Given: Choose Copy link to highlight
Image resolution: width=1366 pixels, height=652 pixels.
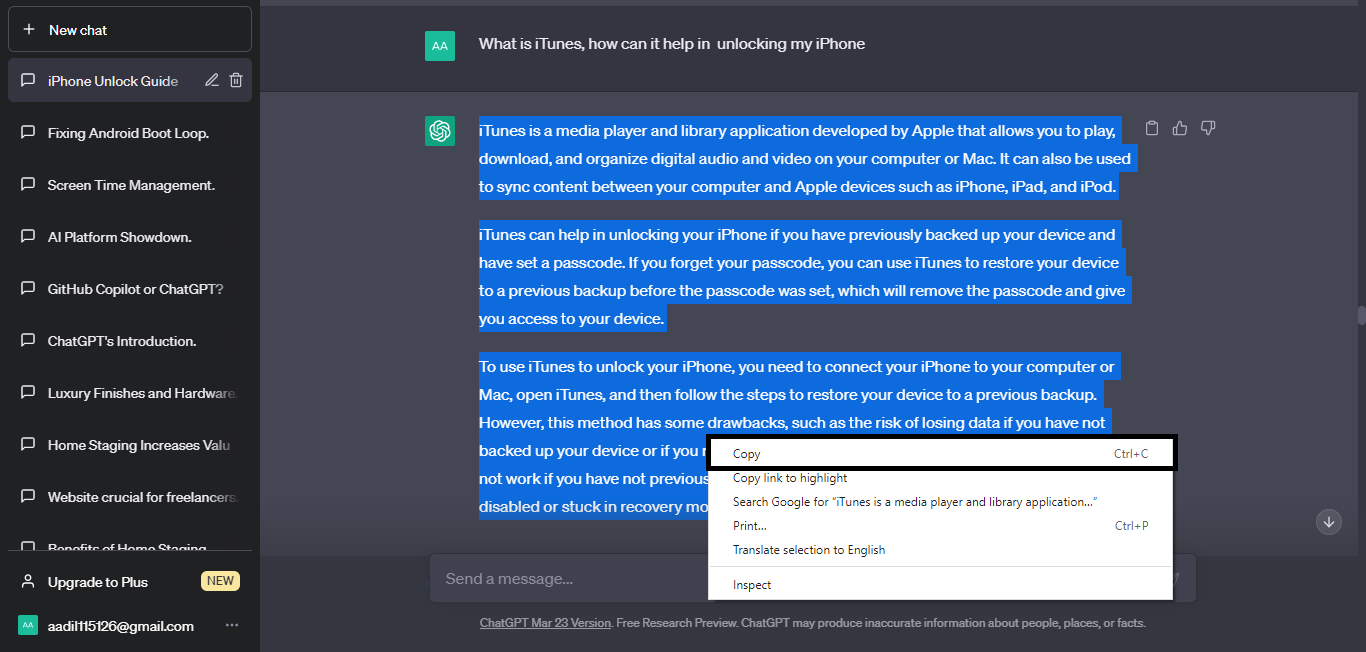Looking at the screenshot, I should click(x=790, y=478).
